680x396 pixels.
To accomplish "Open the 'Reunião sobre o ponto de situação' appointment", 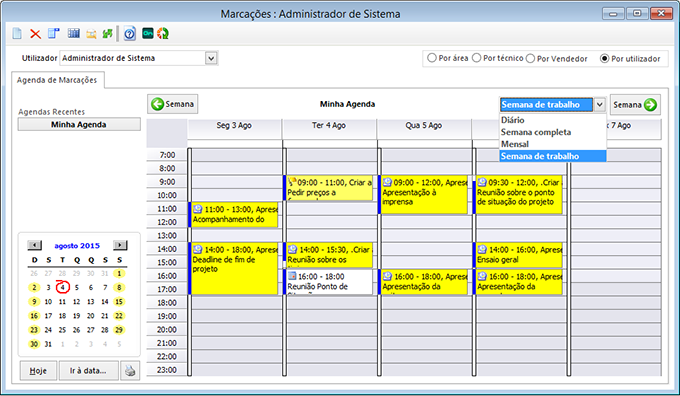I will pyautogui.click(x=518, y=194).
